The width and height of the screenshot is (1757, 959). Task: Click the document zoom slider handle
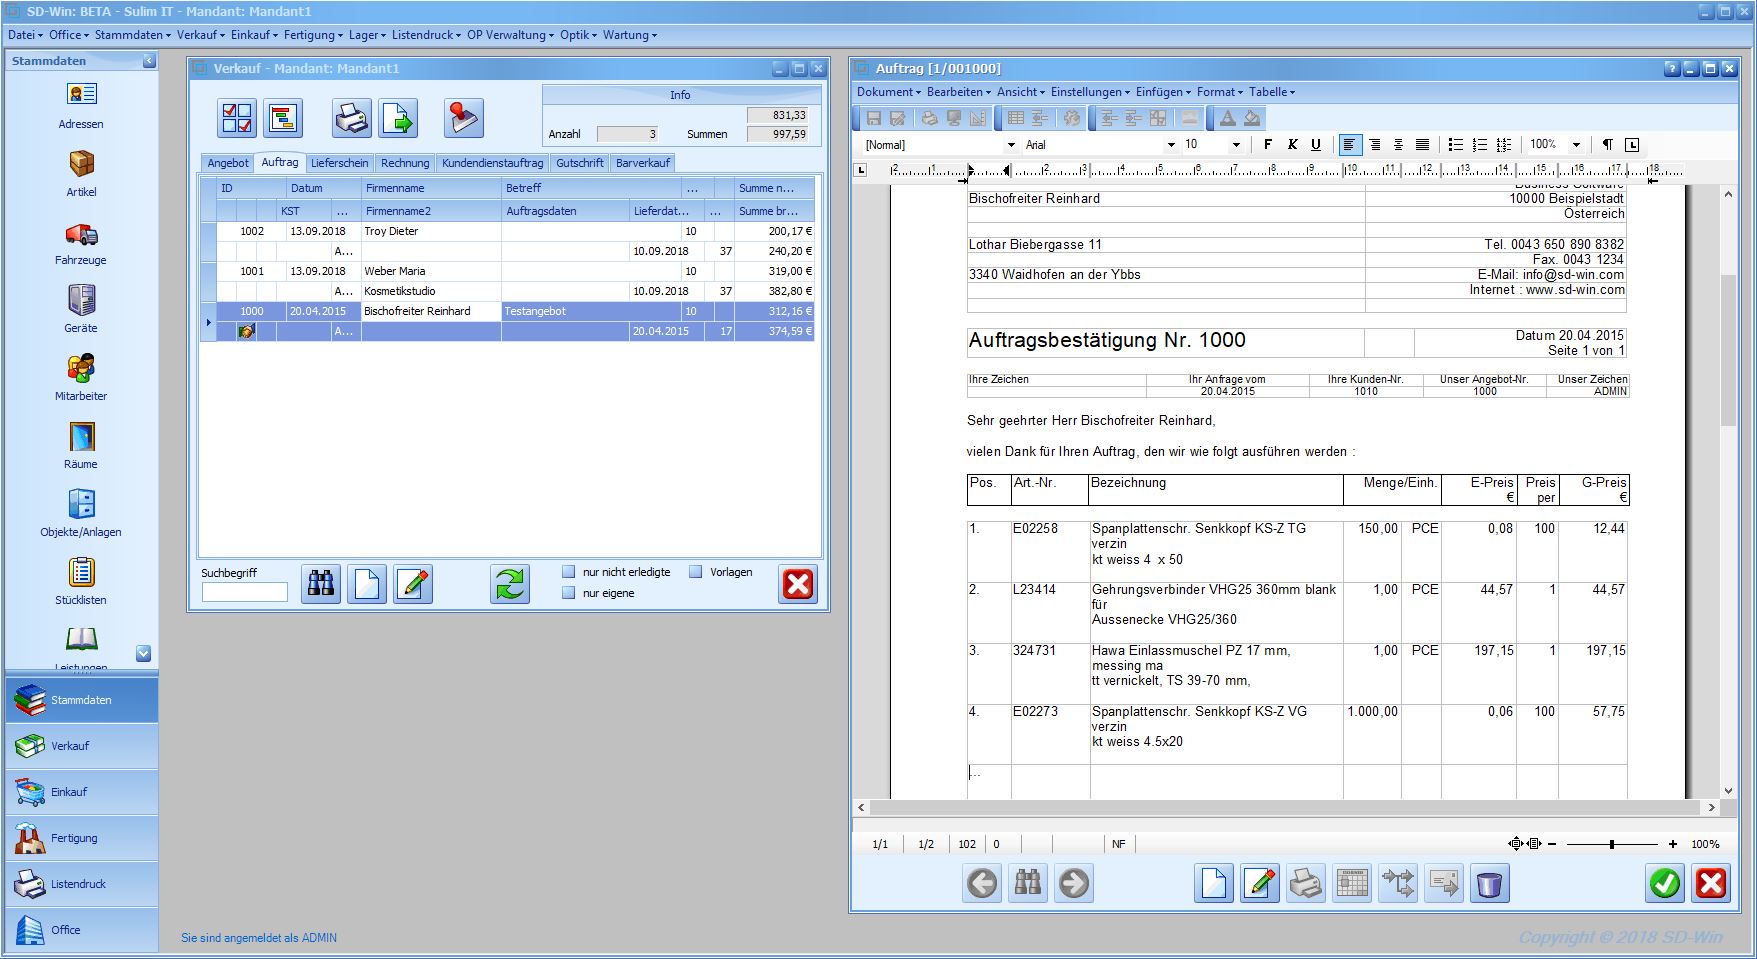coord(1611,844)
